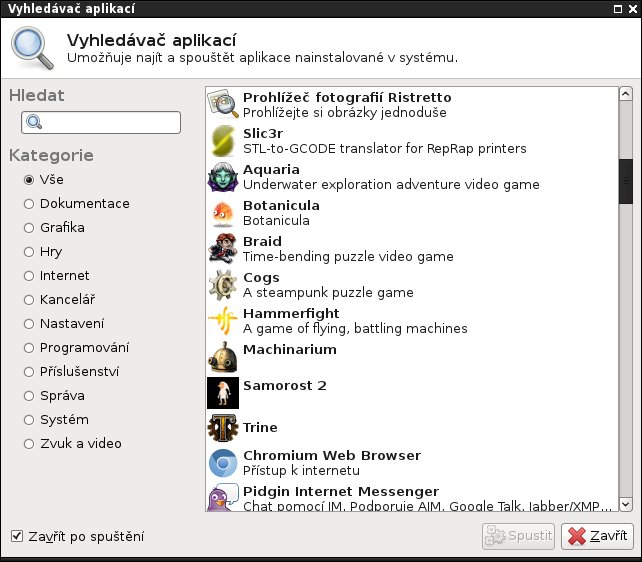Click inside the Hledat search field
Viewport: 642px width, 562px height.
coord(101,122)
